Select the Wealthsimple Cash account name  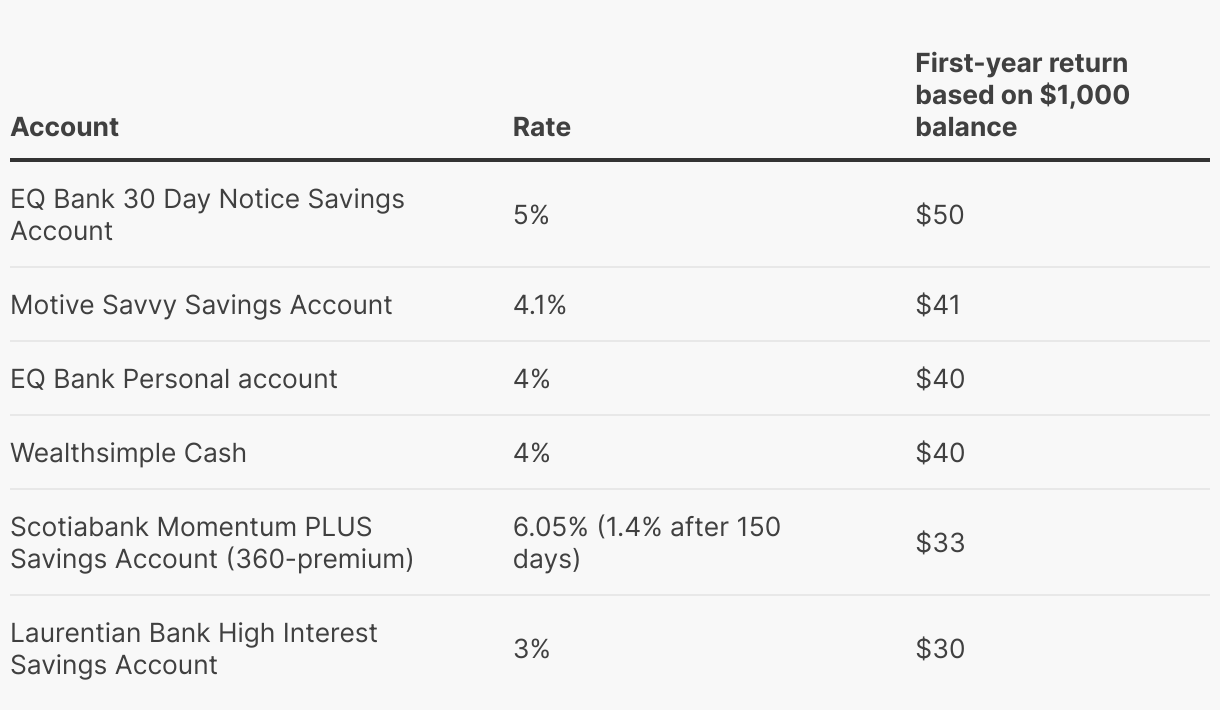tap(128, 453)
